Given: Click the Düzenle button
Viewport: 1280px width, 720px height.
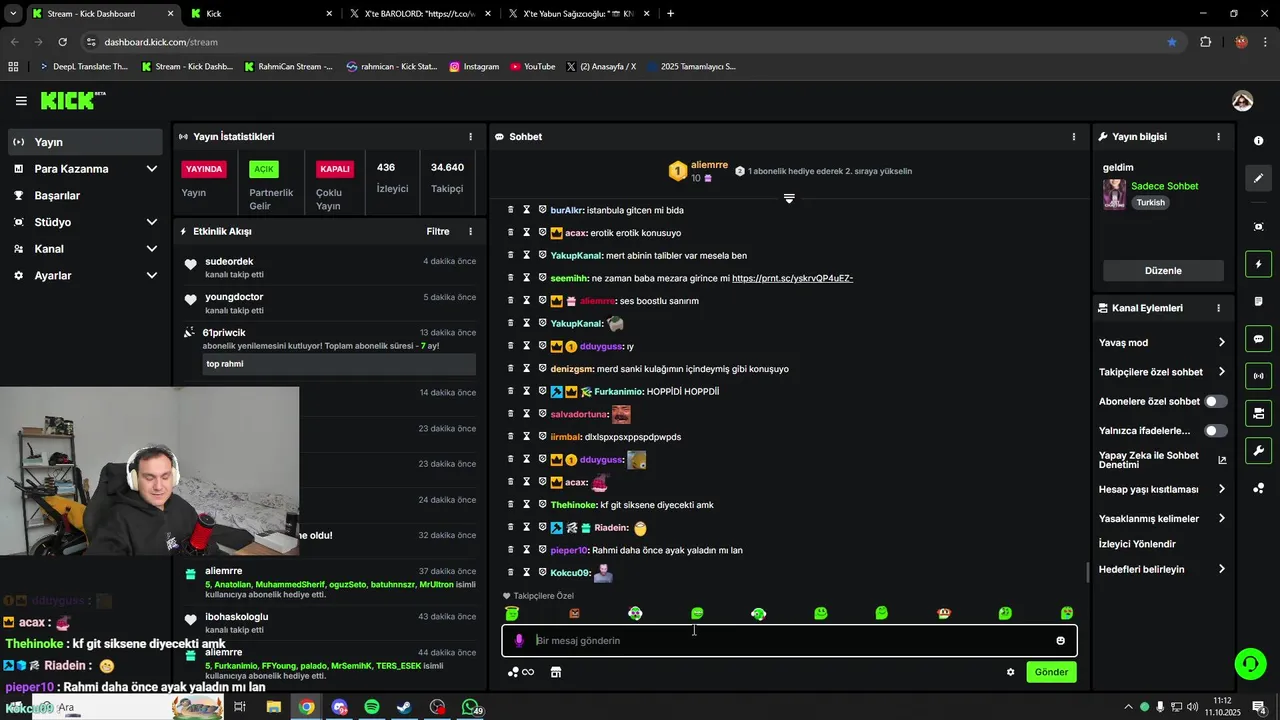Looking at the screenshot, I should [1163, 271].
